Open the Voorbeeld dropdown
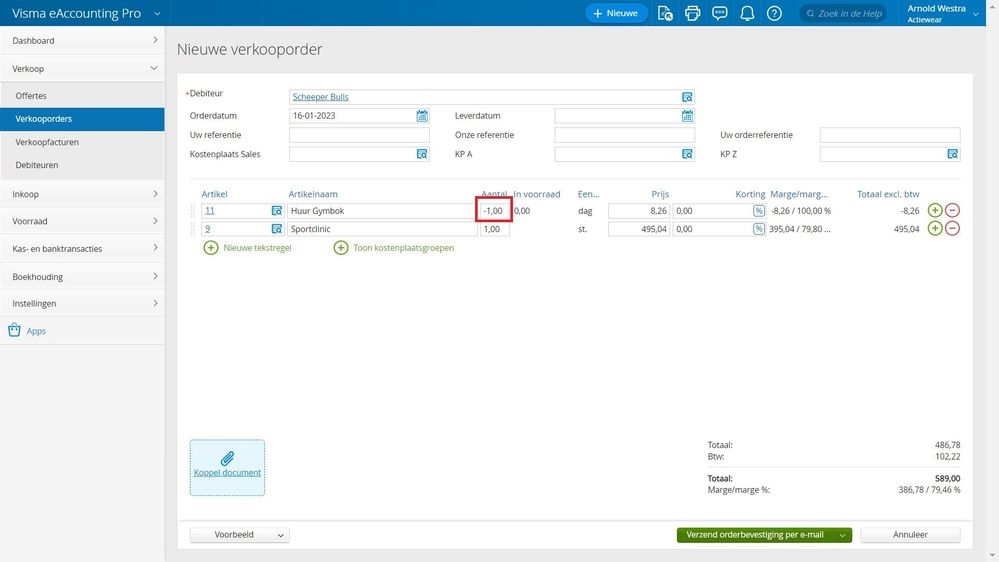Viewport: 999px width, 562px height. click(240, 535)
